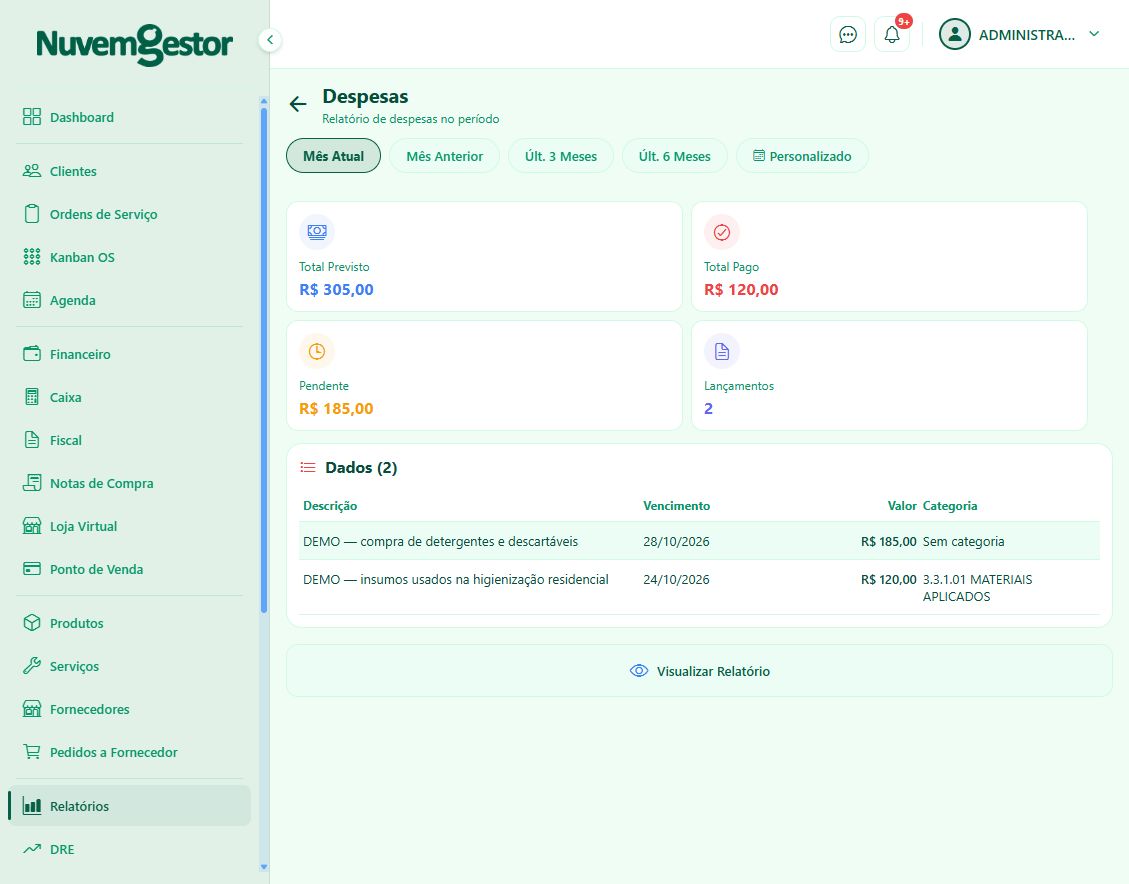Go to the DRE menu item
1129x884 pixels.
click(130, 849)
